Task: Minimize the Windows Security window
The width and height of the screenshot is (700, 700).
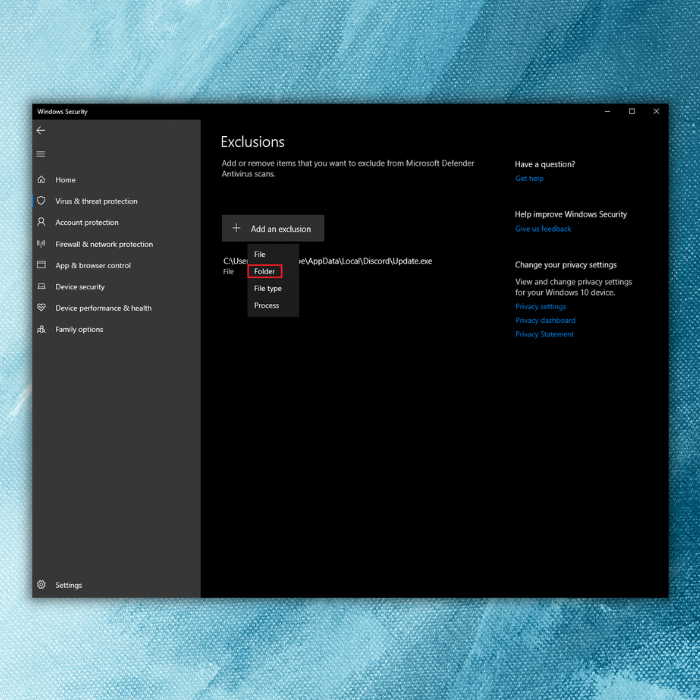Action: pos(607,111)
